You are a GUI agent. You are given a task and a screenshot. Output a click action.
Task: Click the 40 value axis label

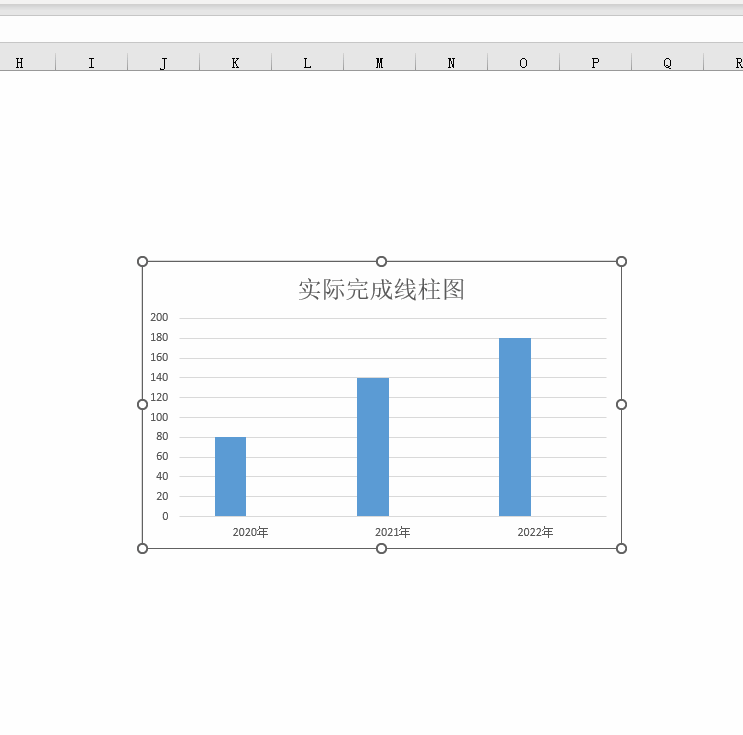[162, 476]
